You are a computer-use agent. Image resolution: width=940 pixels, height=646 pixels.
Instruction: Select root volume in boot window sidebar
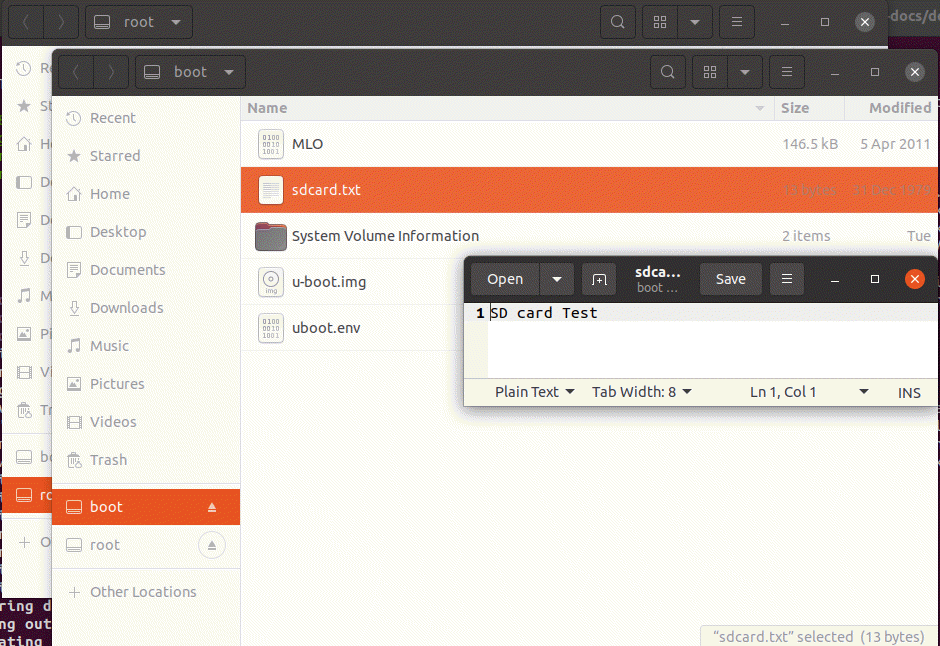(x=146, y=545)
